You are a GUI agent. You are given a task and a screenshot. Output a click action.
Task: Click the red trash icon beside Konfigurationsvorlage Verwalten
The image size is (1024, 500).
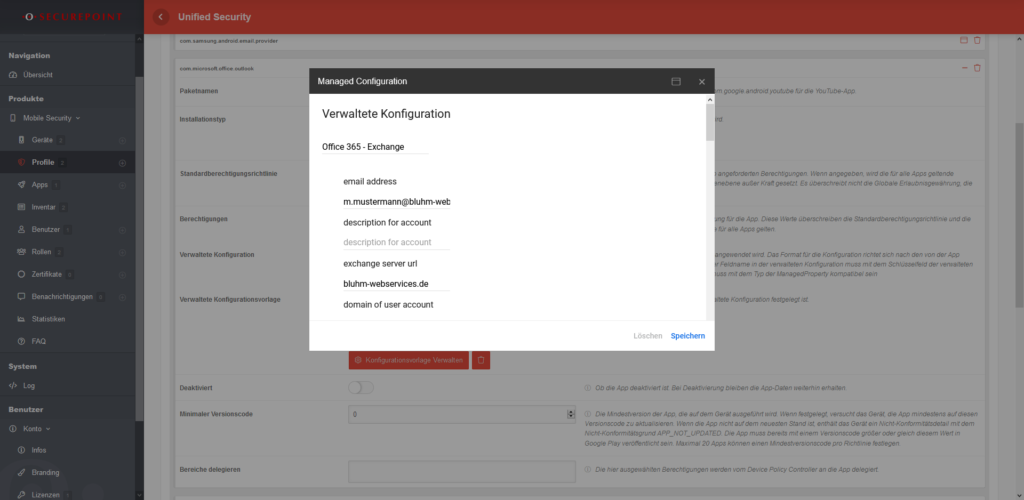pos(481,359)
